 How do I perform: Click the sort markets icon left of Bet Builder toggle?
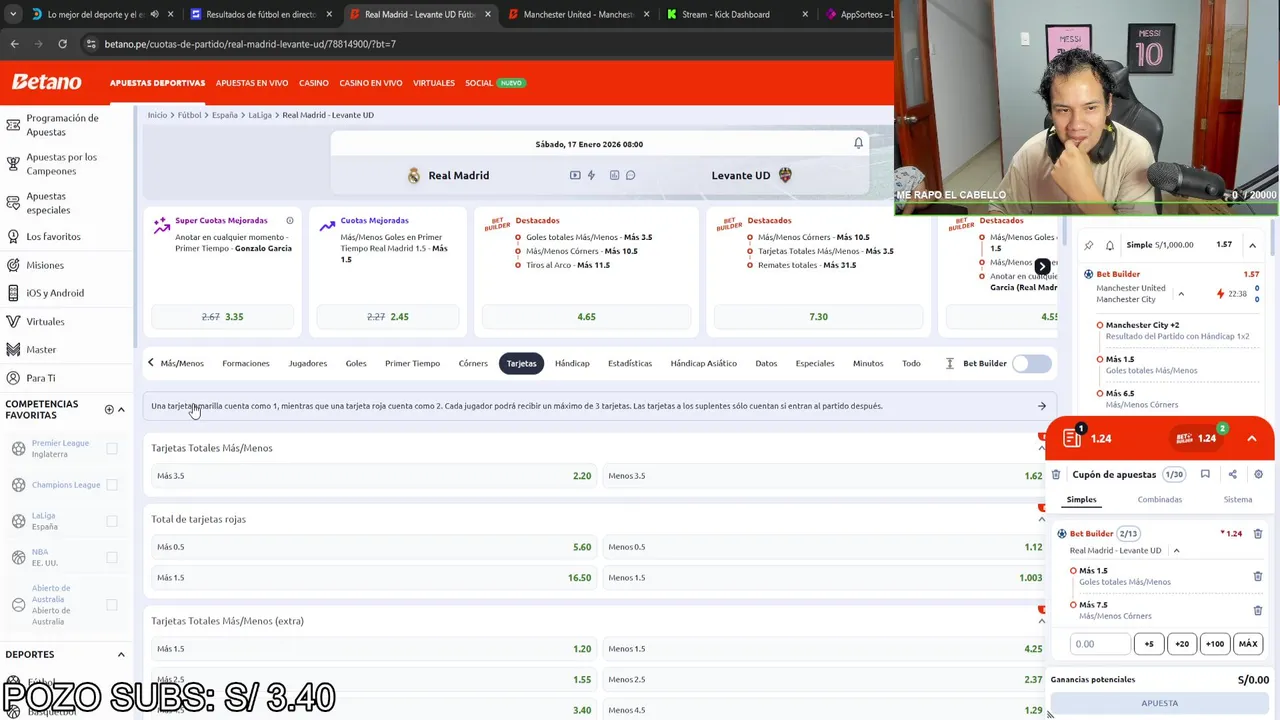point(949,363)
